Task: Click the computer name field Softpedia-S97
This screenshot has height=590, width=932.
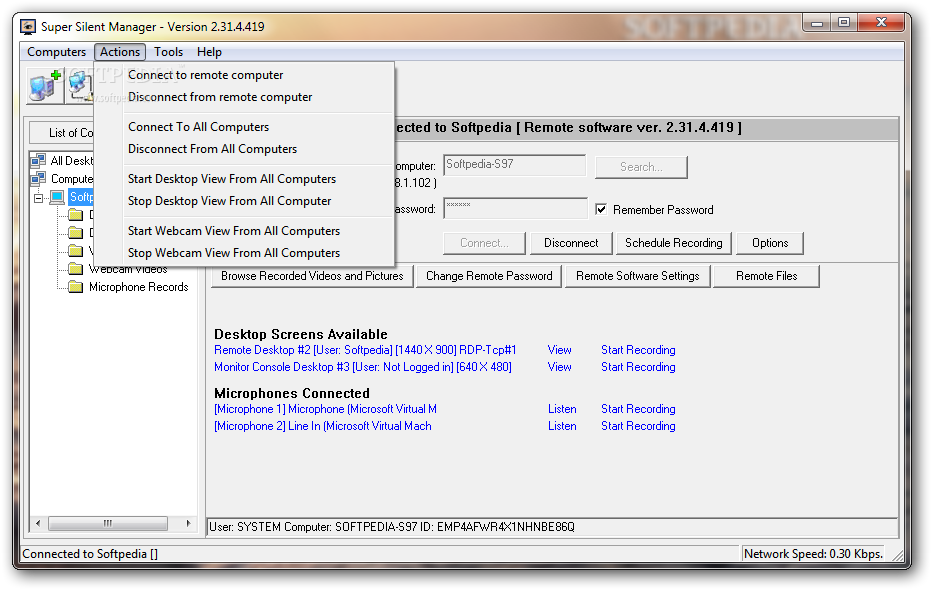Action: tap(515, 165)
